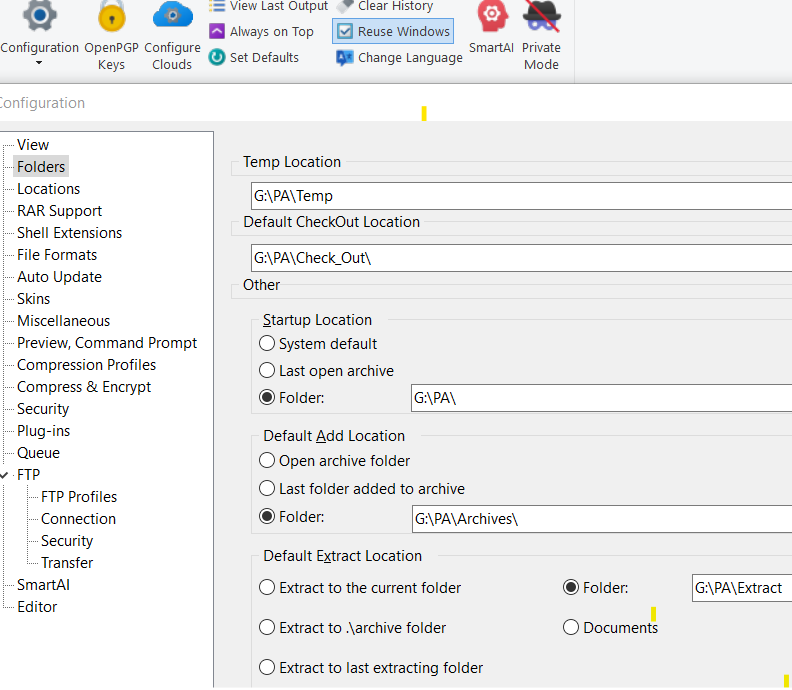This screenshot has height=690, width=792.
Task: Open Preview, Command Prompt settings
Action: coord(107,343)
